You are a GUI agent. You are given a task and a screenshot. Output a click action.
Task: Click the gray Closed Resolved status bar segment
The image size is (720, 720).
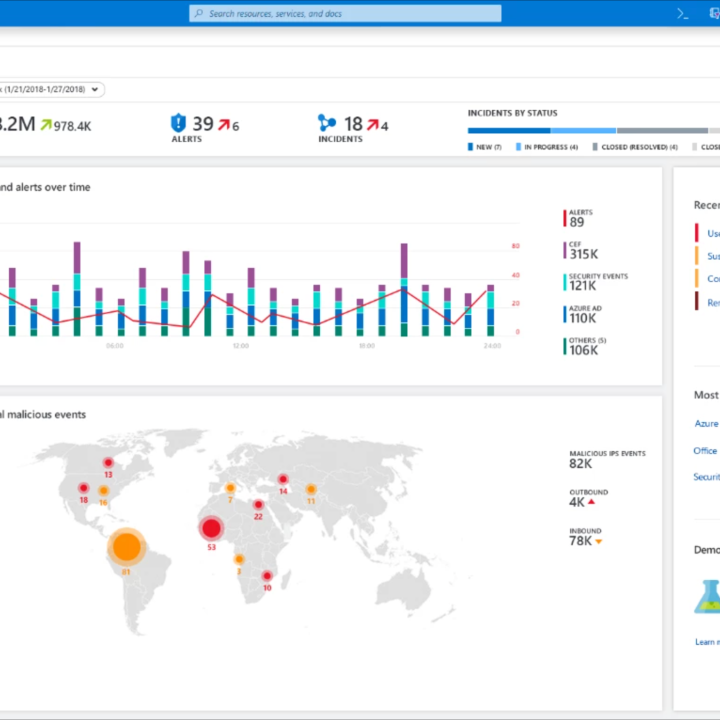pyautogui.click(x=663, y=130)
